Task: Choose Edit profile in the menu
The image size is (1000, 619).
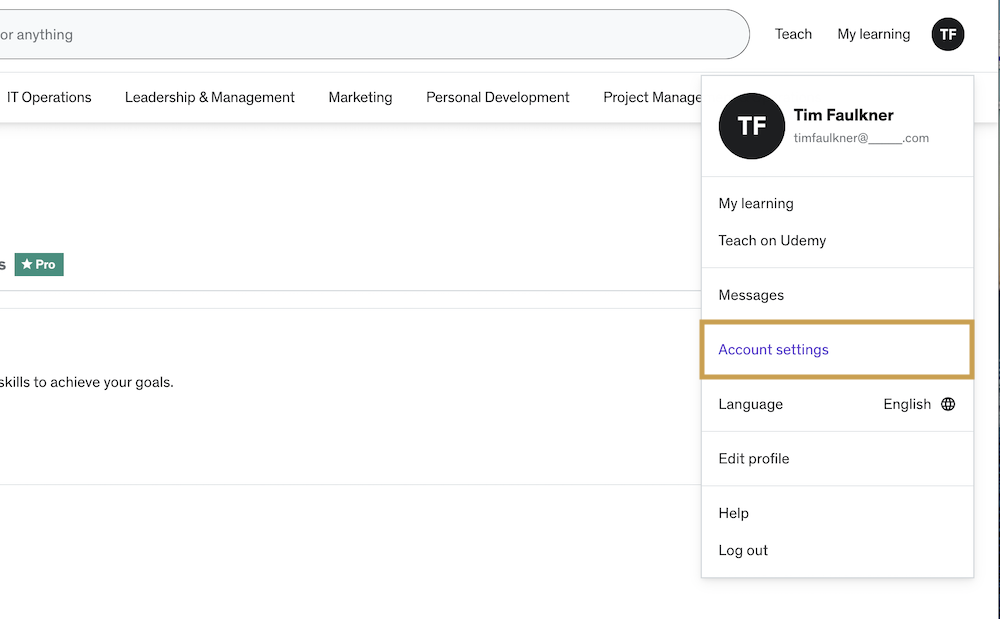Action: click(x=754, y=458)
